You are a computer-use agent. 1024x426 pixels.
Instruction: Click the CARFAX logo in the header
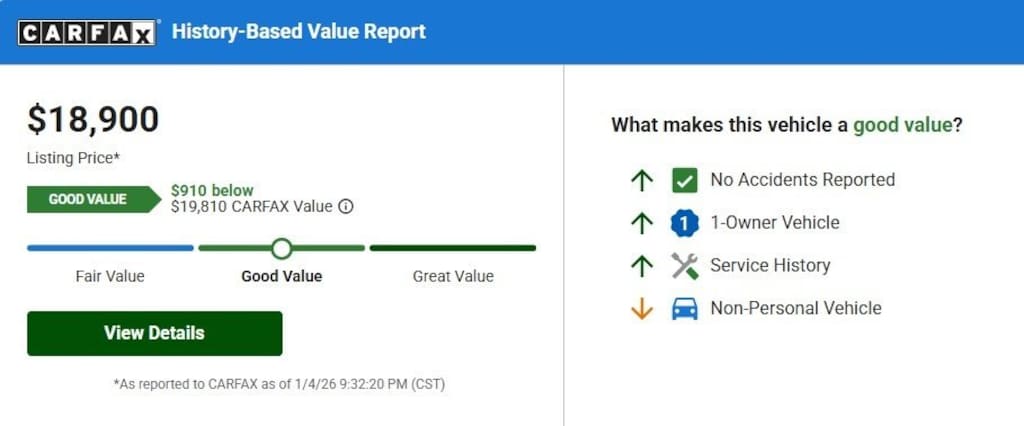[88, 32]
